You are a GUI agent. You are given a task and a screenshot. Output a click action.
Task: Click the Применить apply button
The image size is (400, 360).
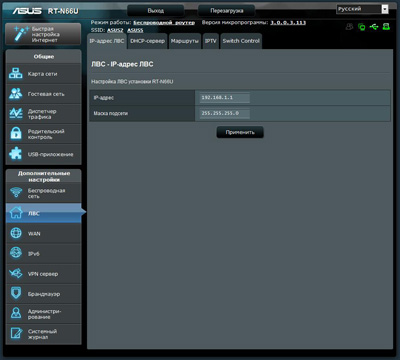pyautogui.click(x=240, y=132)
